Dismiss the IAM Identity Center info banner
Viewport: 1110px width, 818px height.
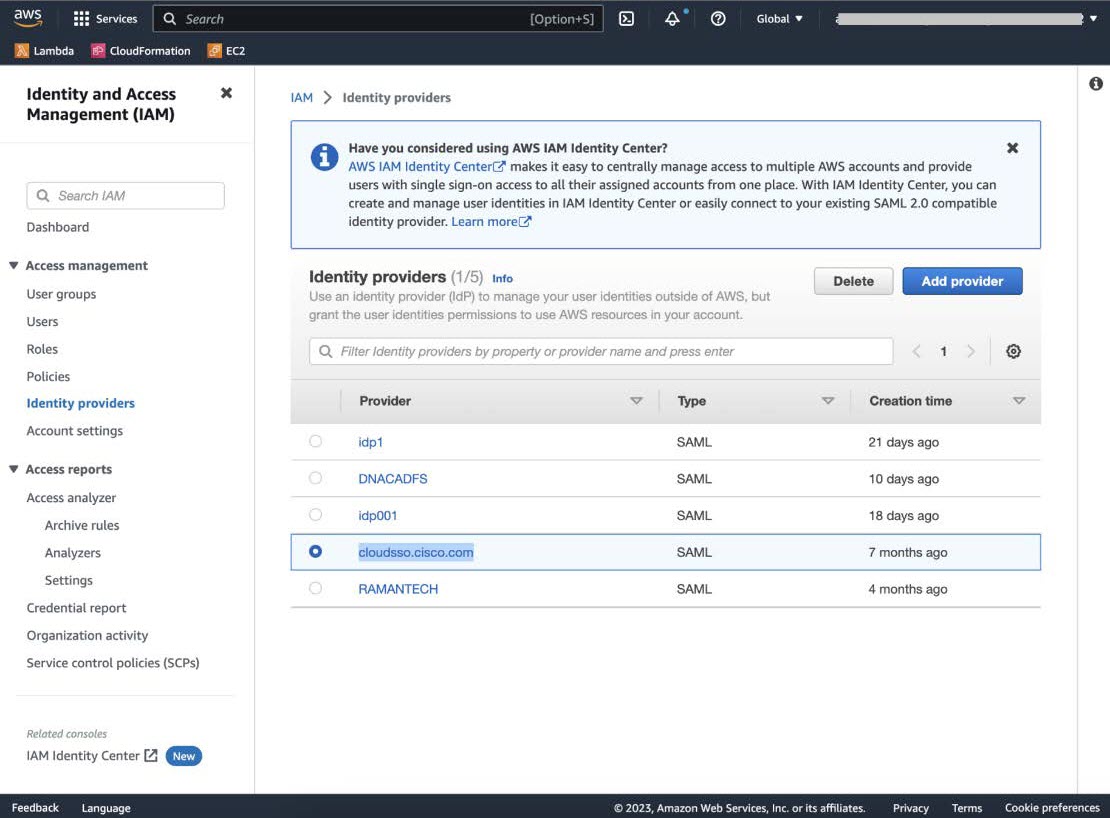point(1012,148)
